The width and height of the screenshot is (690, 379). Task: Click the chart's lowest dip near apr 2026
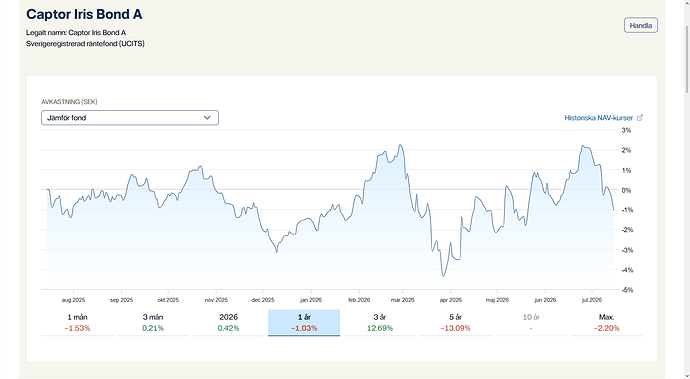tap(444, 276)
